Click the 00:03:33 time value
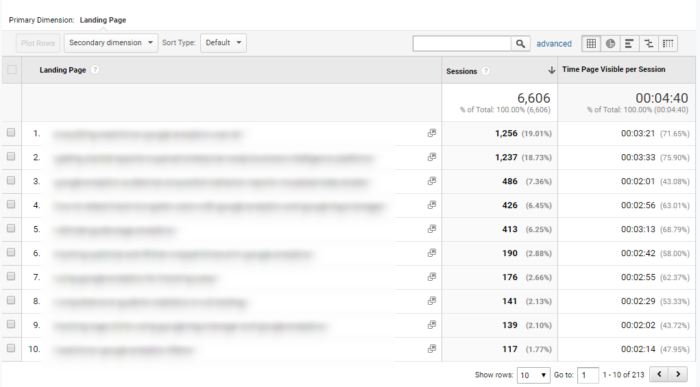Viewport: 700px width, 387px height. [638, 157]
